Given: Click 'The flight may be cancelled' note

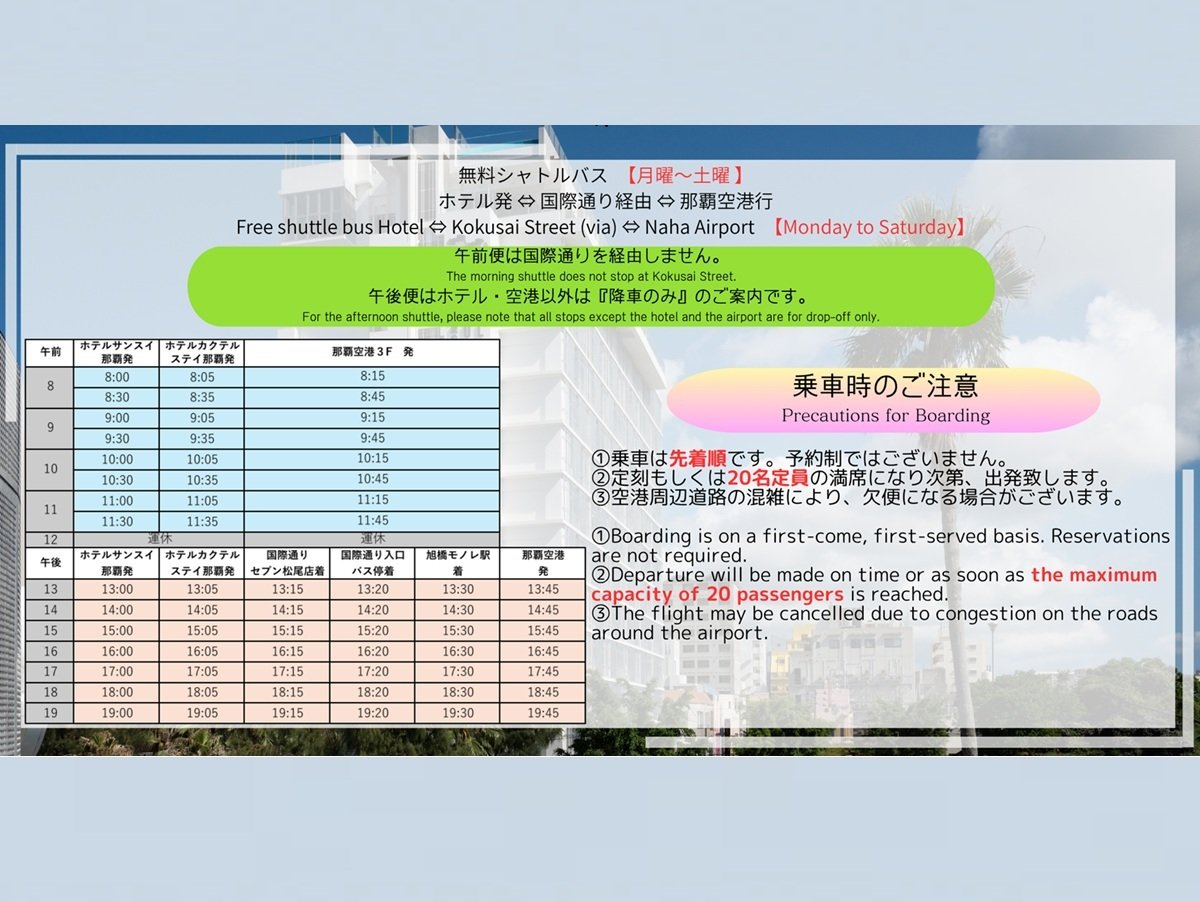Looking at the screenshot, I should tap(875, 623).
